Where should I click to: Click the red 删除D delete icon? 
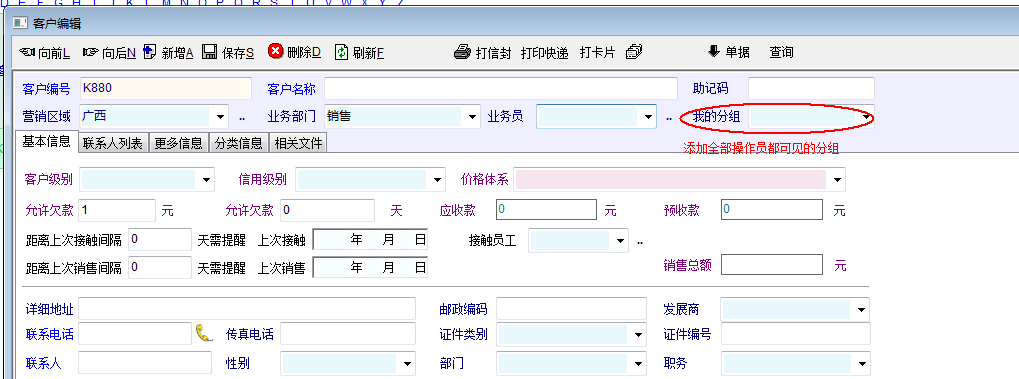(x=276, y=51)
